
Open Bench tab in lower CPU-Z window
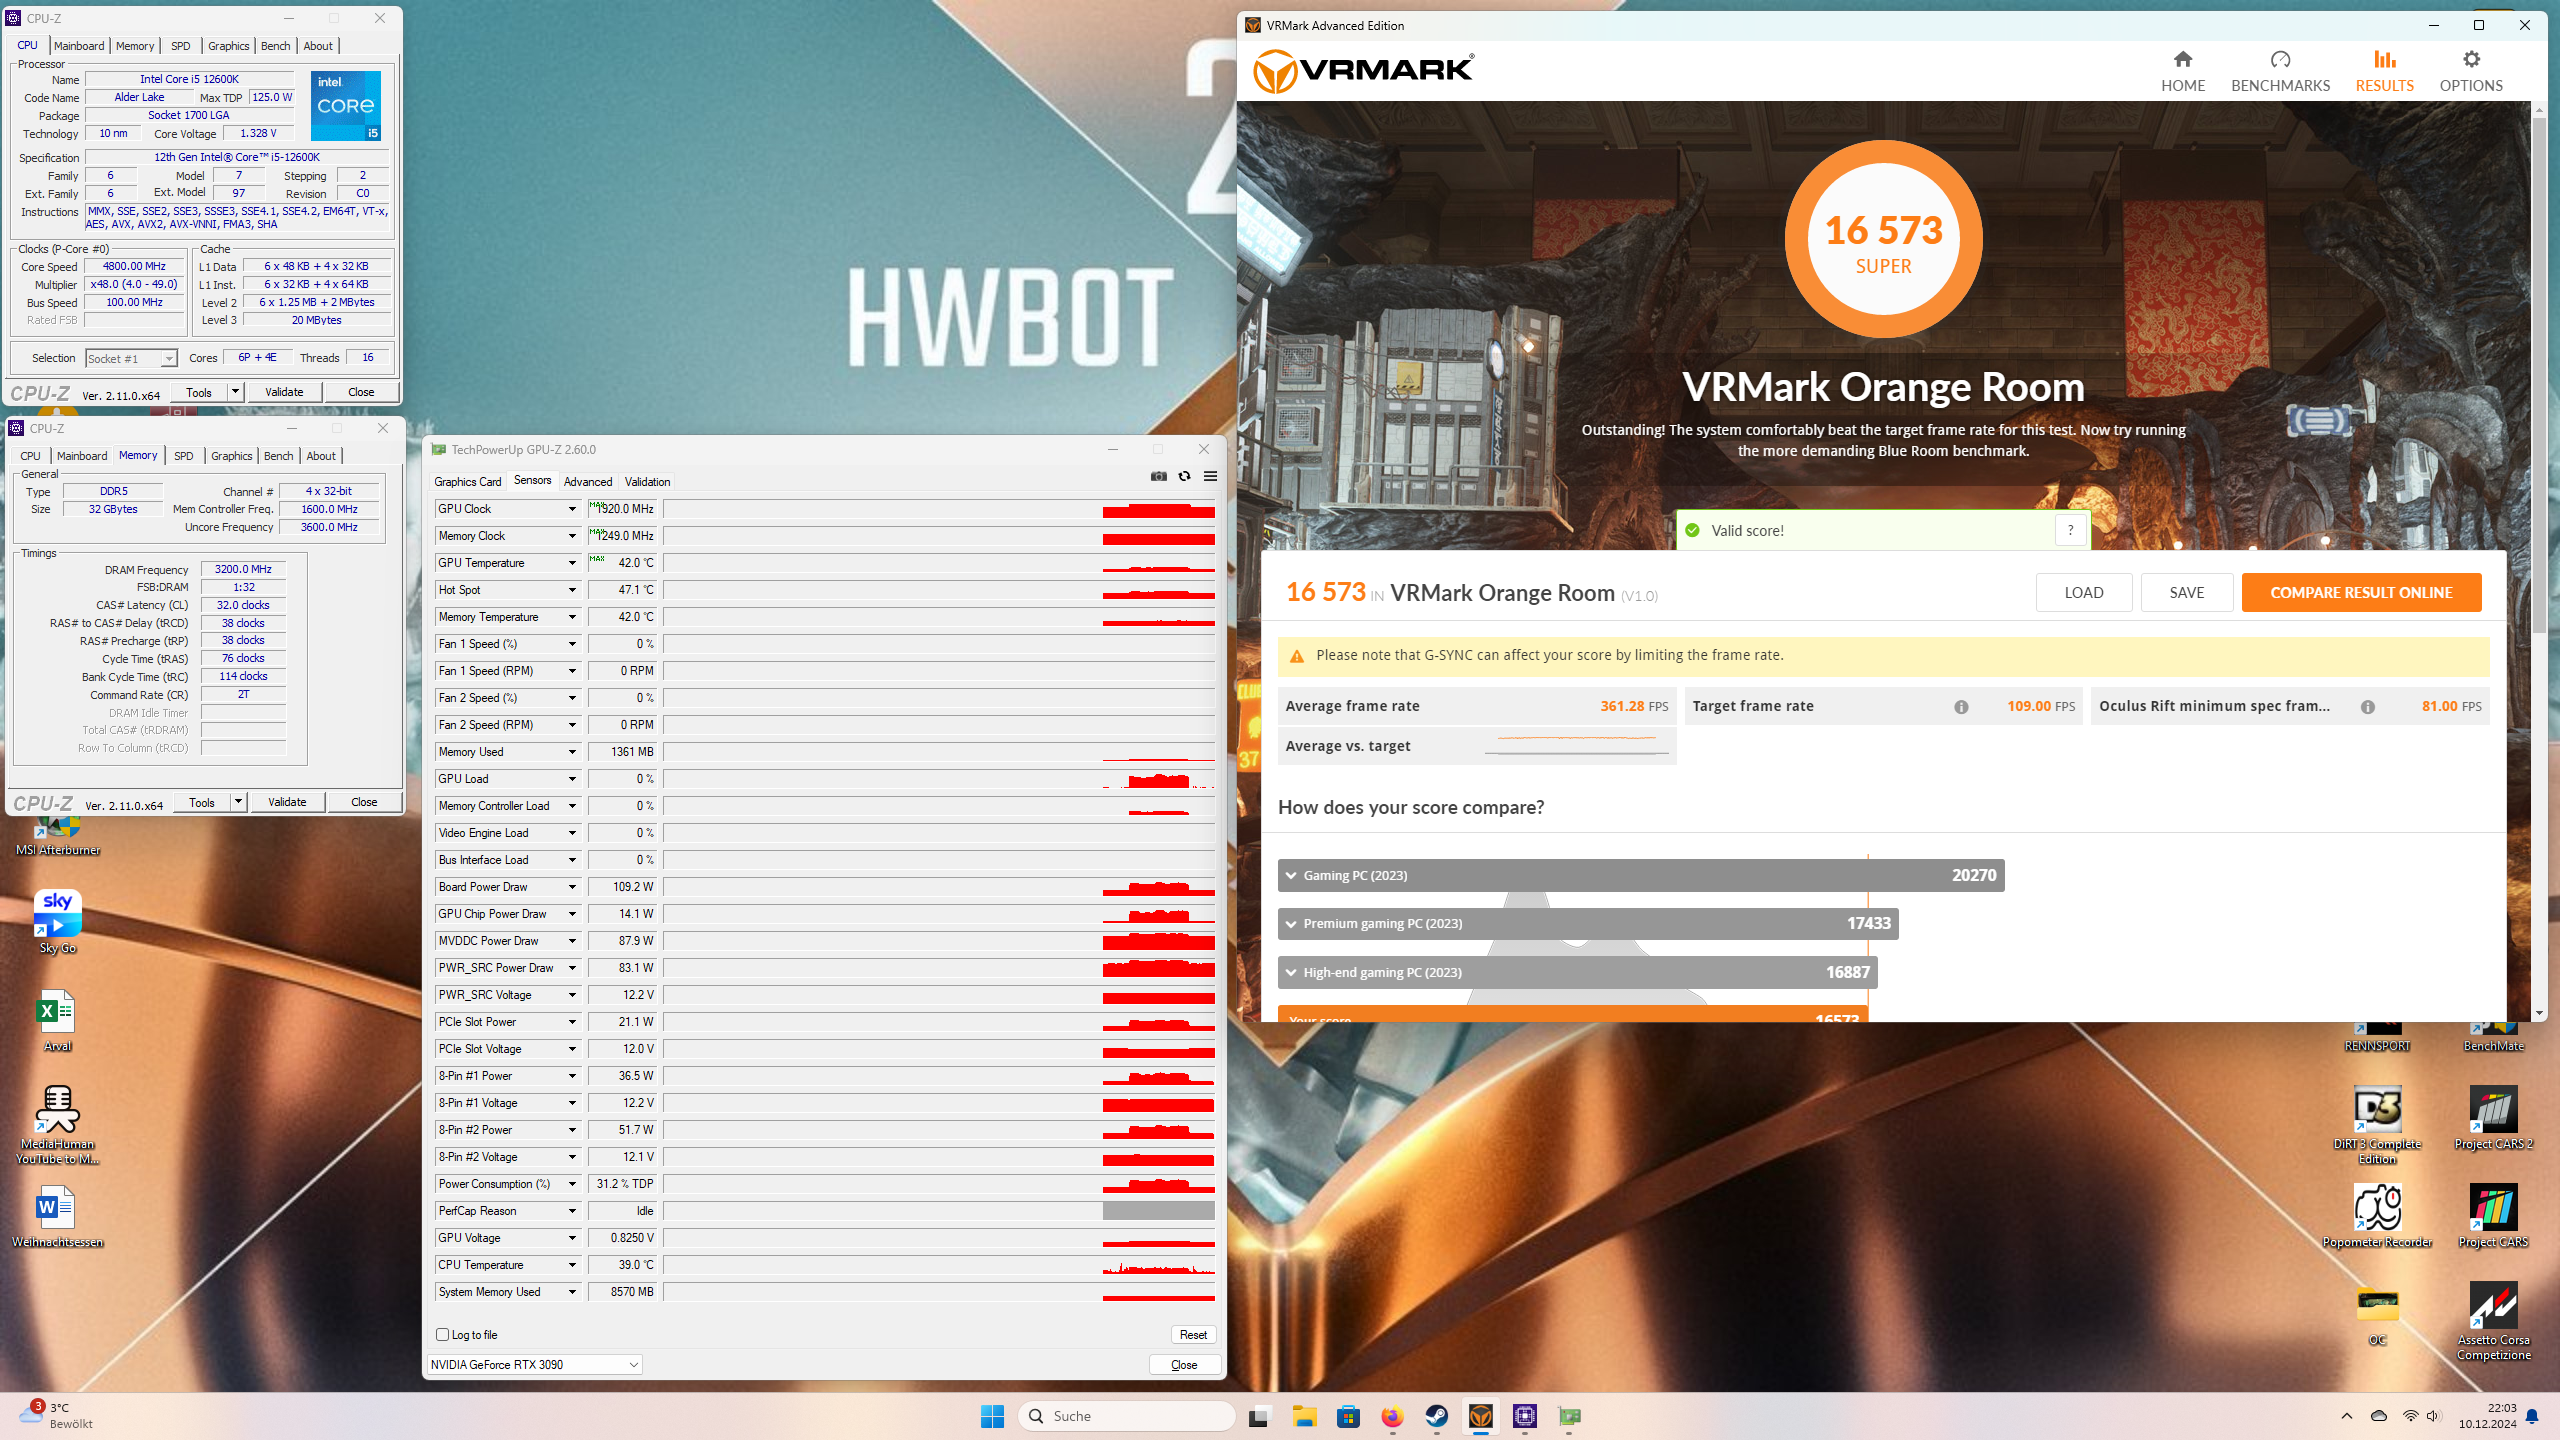pyautogui.click(x=278, y=456)
